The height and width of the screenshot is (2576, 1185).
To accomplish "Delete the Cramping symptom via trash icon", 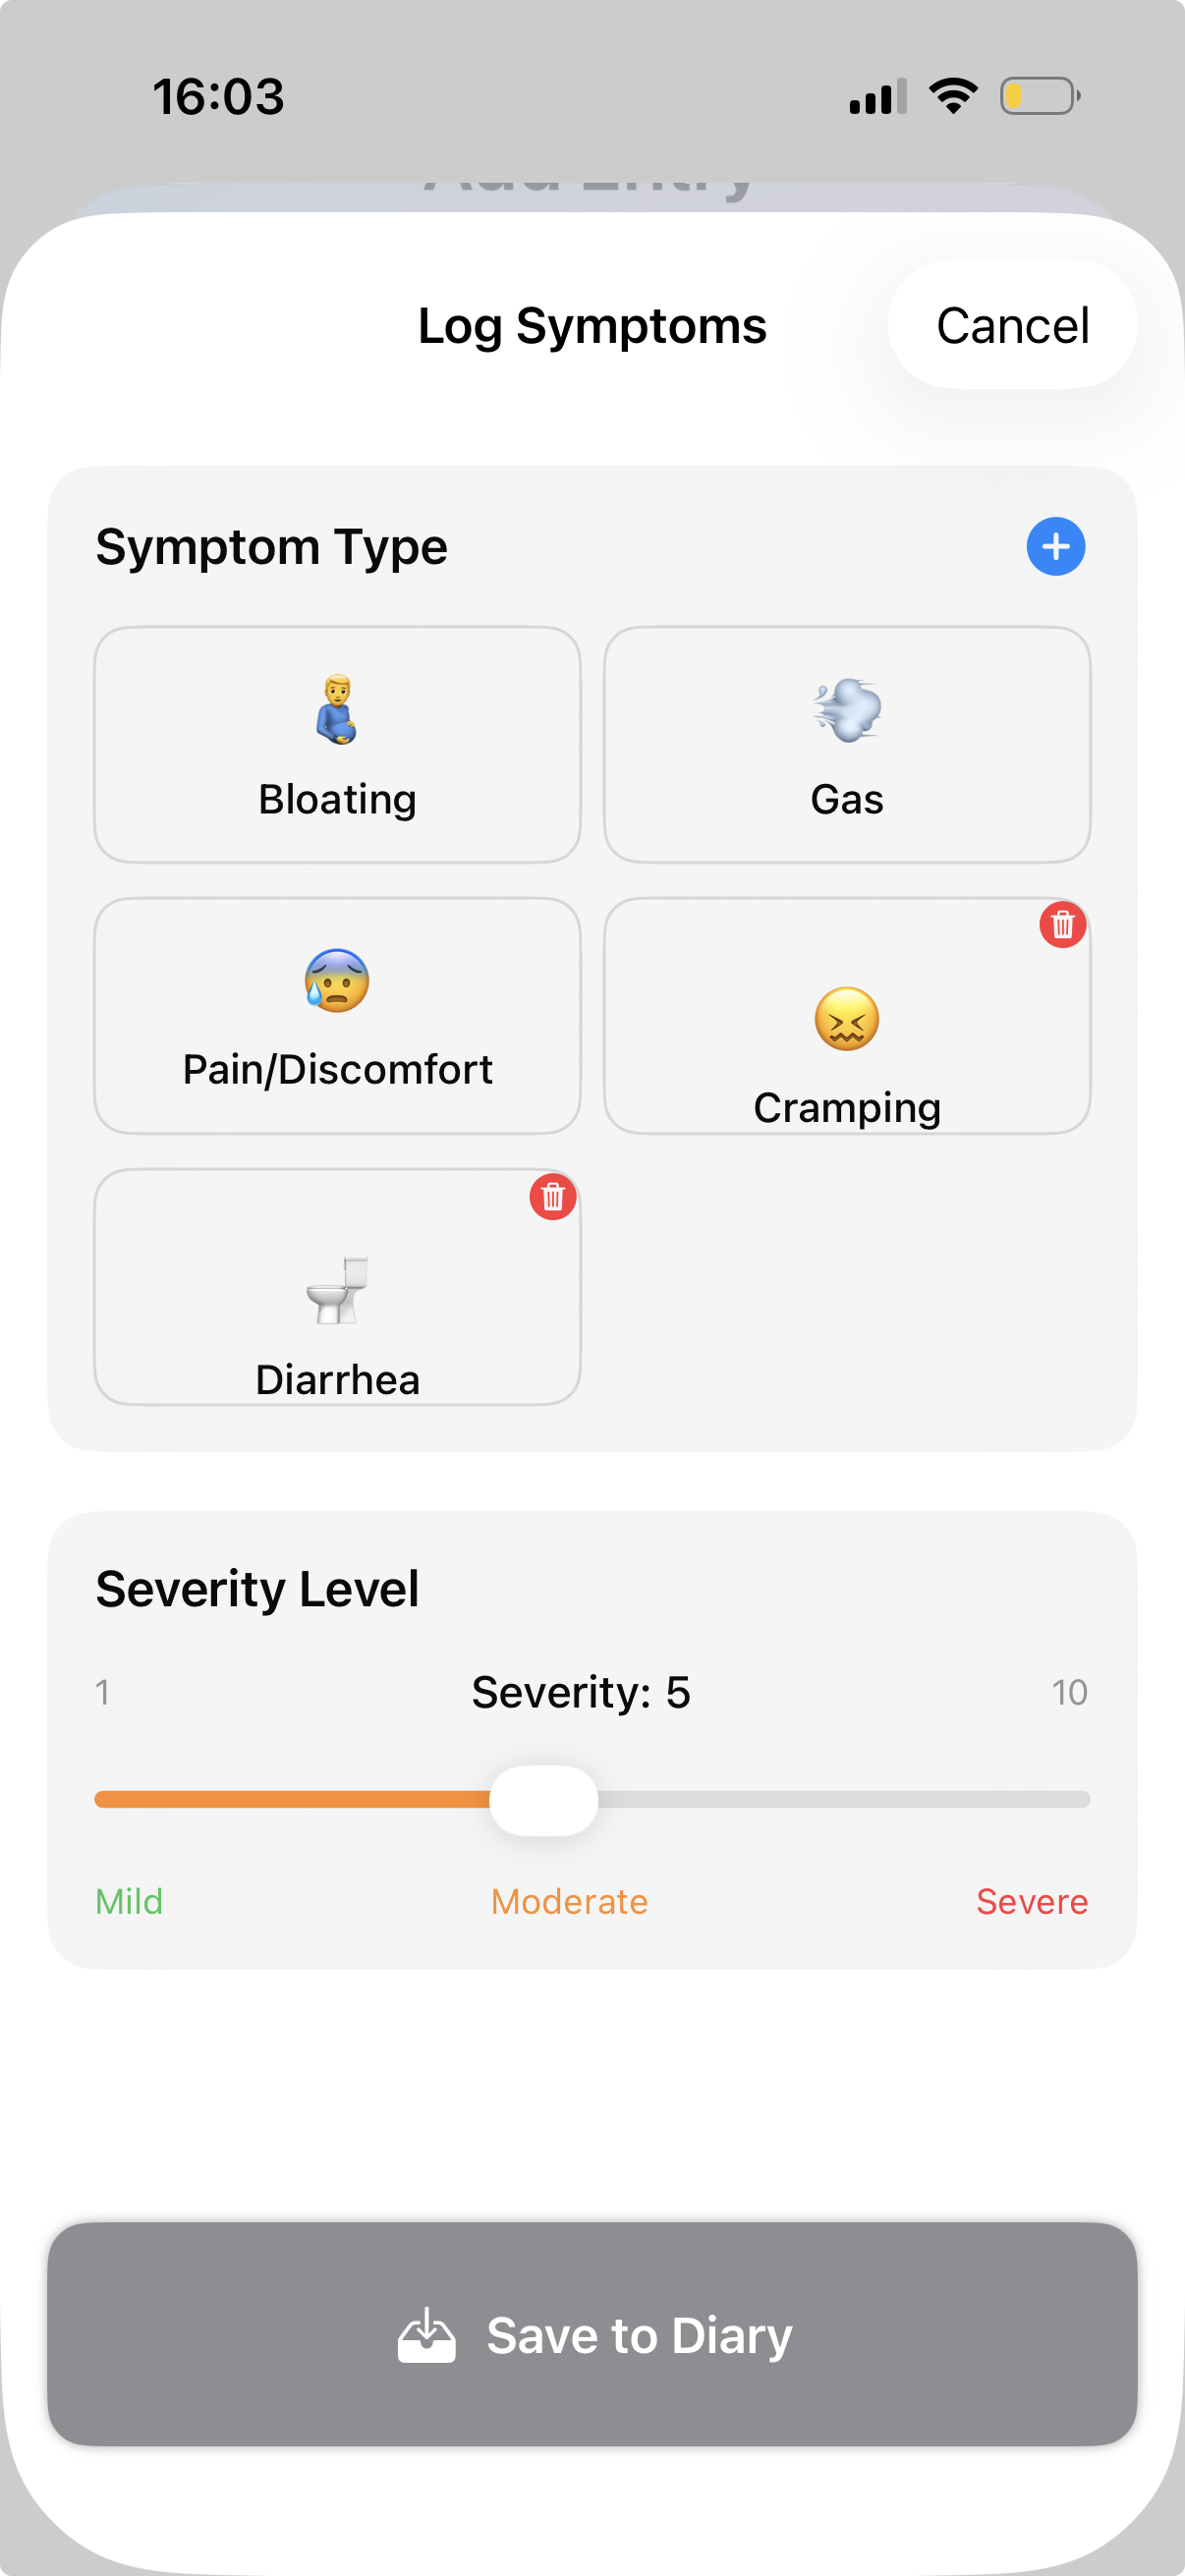I will tap(1062, 925).
